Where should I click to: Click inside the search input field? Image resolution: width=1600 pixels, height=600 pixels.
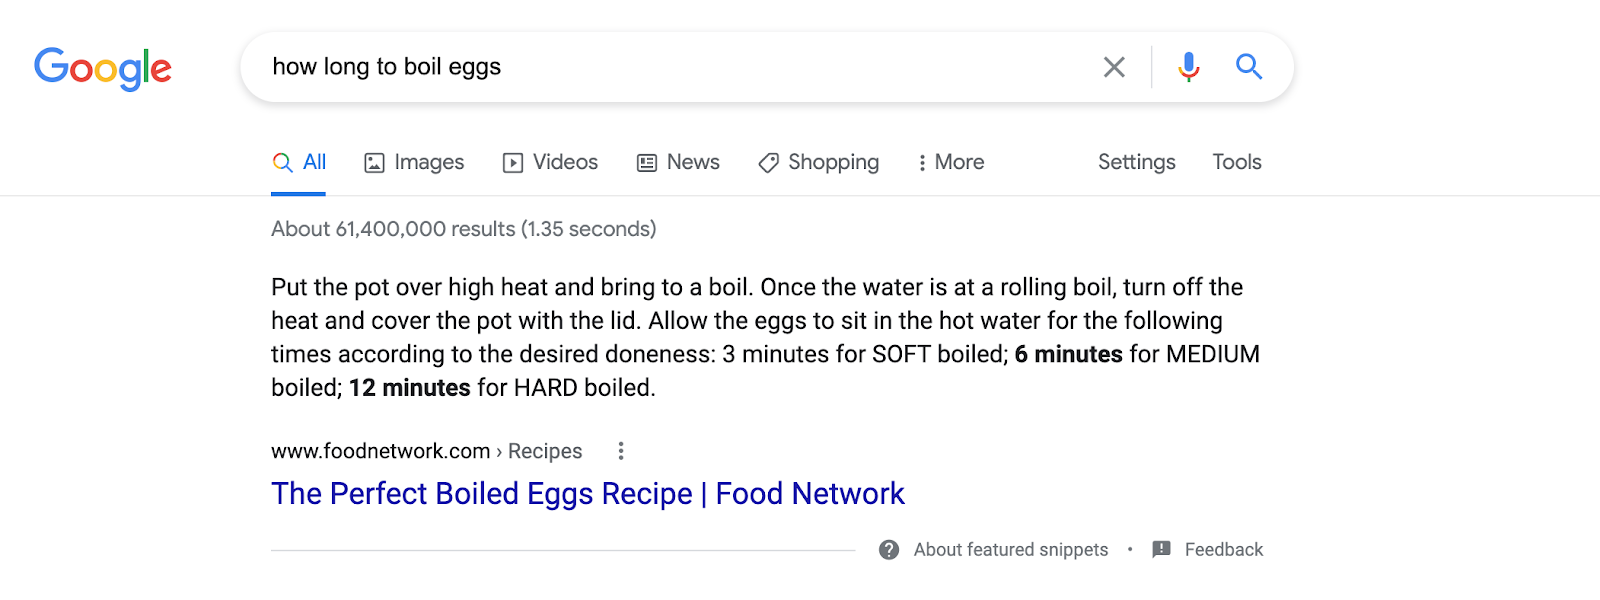[x=600, y=66]
